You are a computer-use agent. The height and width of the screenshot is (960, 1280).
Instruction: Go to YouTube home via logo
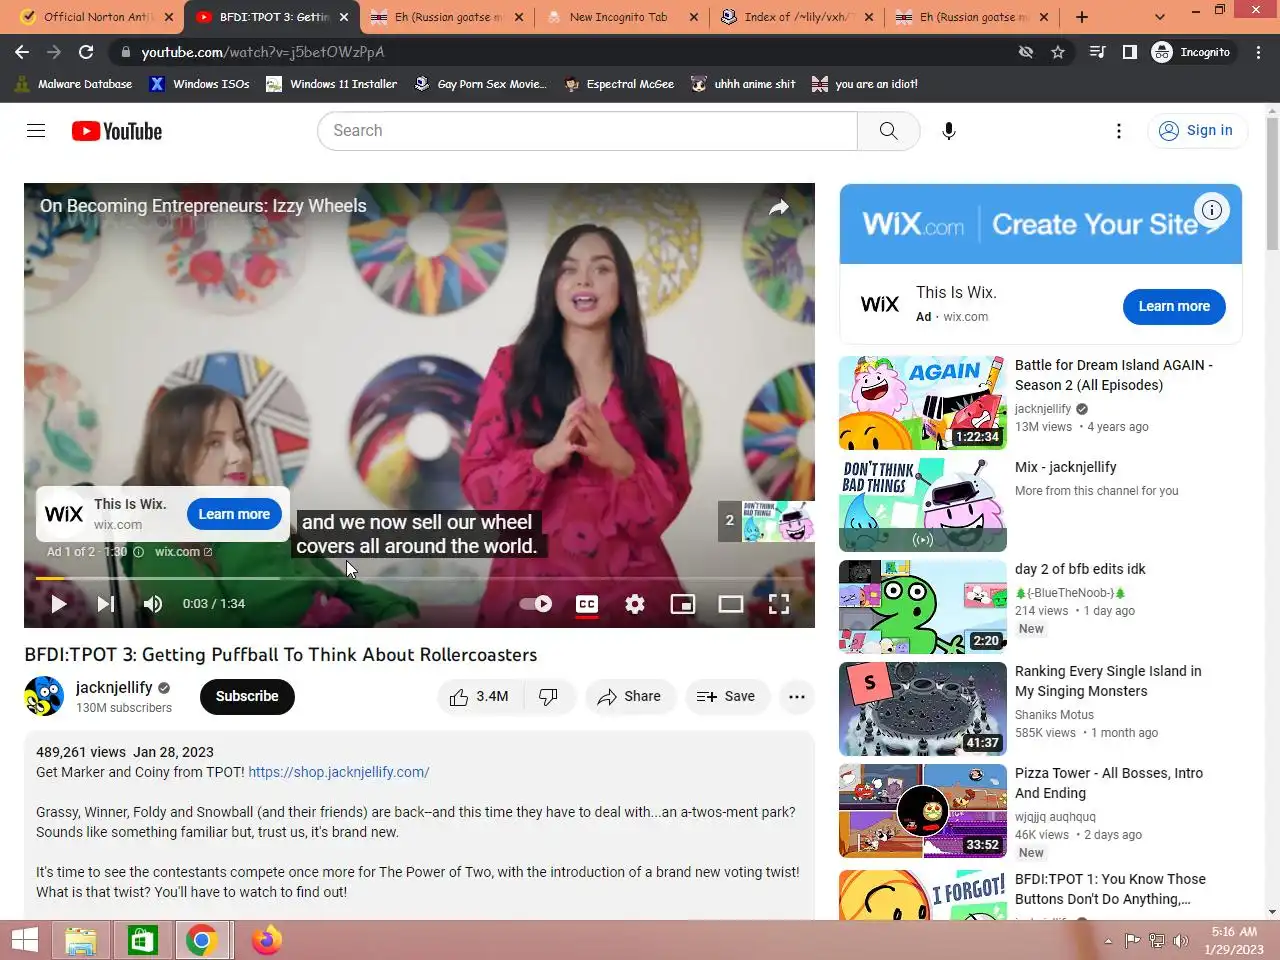(x=117, y=131)
